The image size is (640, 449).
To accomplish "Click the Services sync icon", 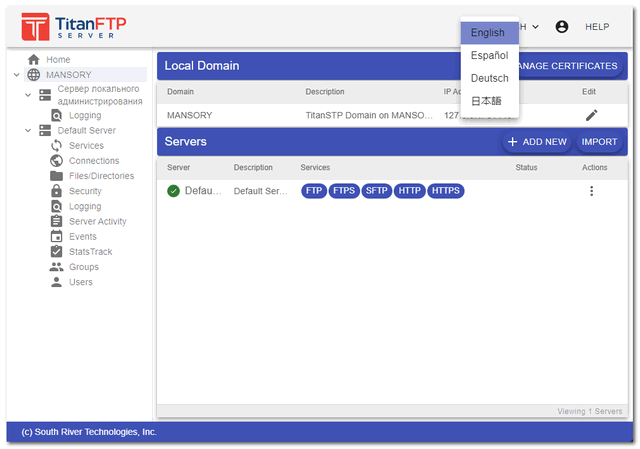I will pos(56,146).
